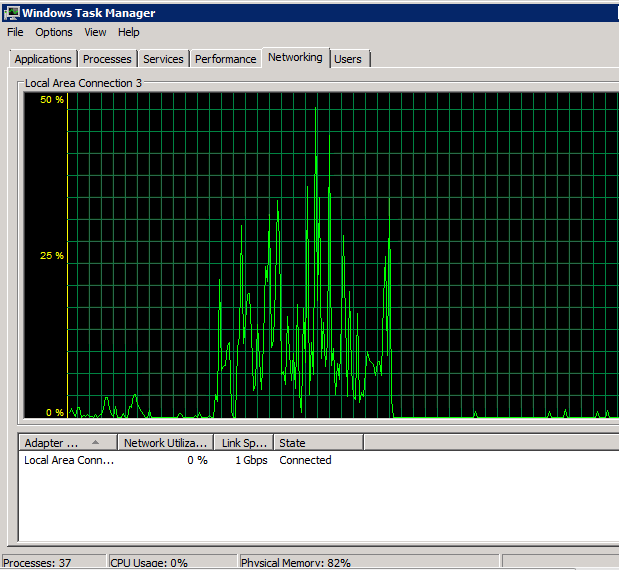Click the 1 Gbps link speed value
Image resolution: width=619 pixels, height=570 pixels.
[x=251, y=460]
